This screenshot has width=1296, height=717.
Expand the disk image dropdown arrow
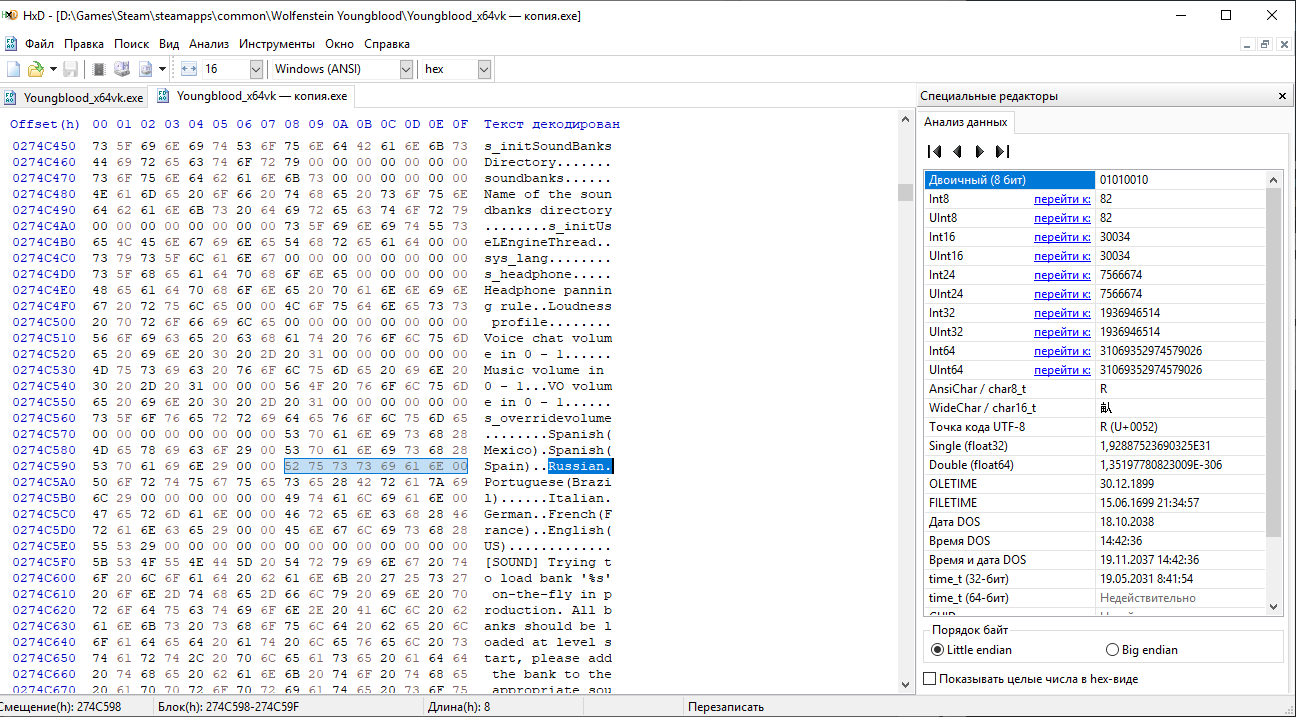tap(162, 69)
